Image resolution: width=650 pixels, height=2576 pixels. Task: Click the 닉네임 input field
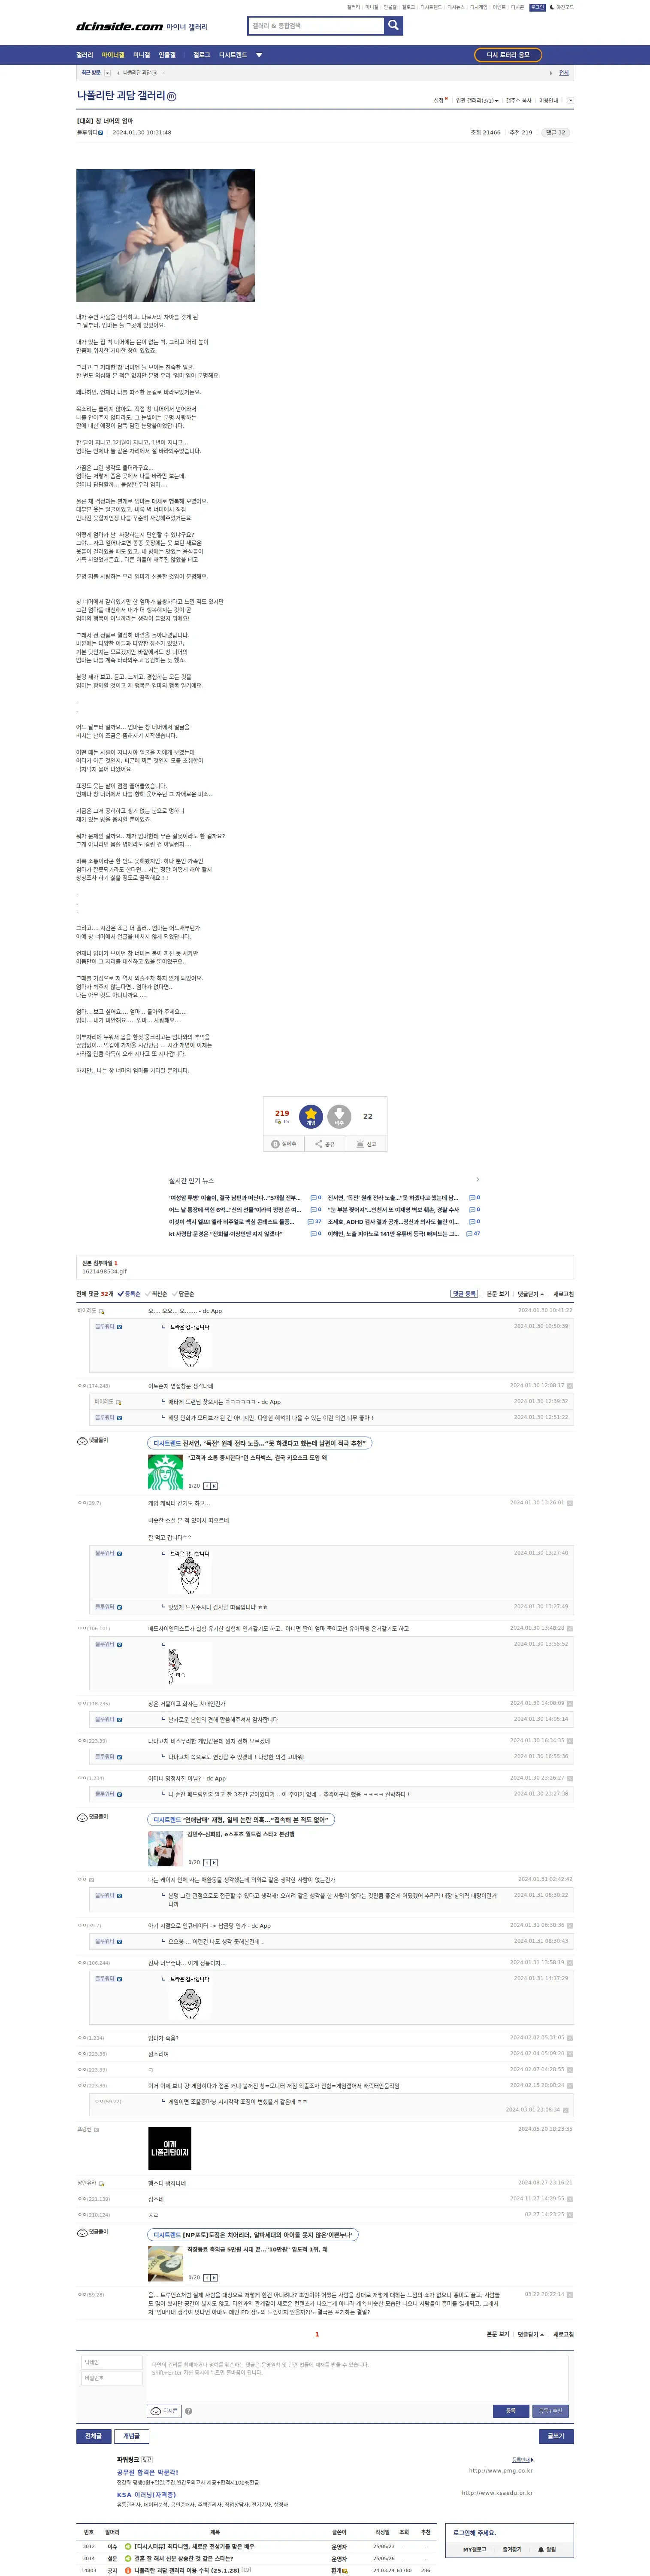[x=112, y=2363]
